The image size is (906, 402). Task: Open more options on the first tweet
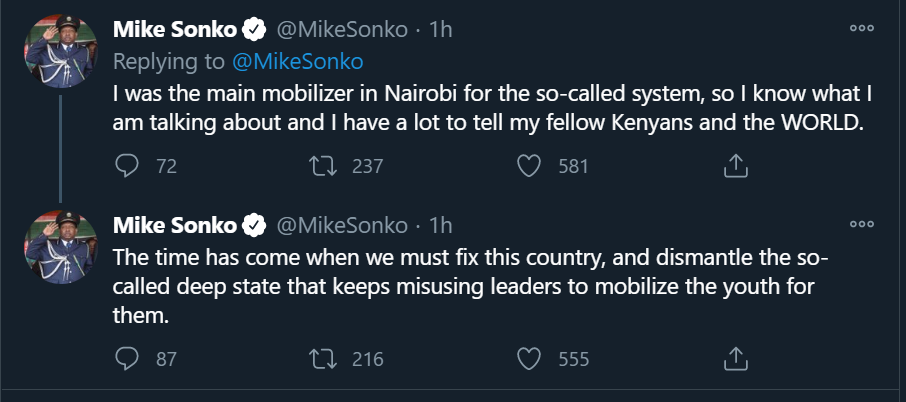pos(861,28)
